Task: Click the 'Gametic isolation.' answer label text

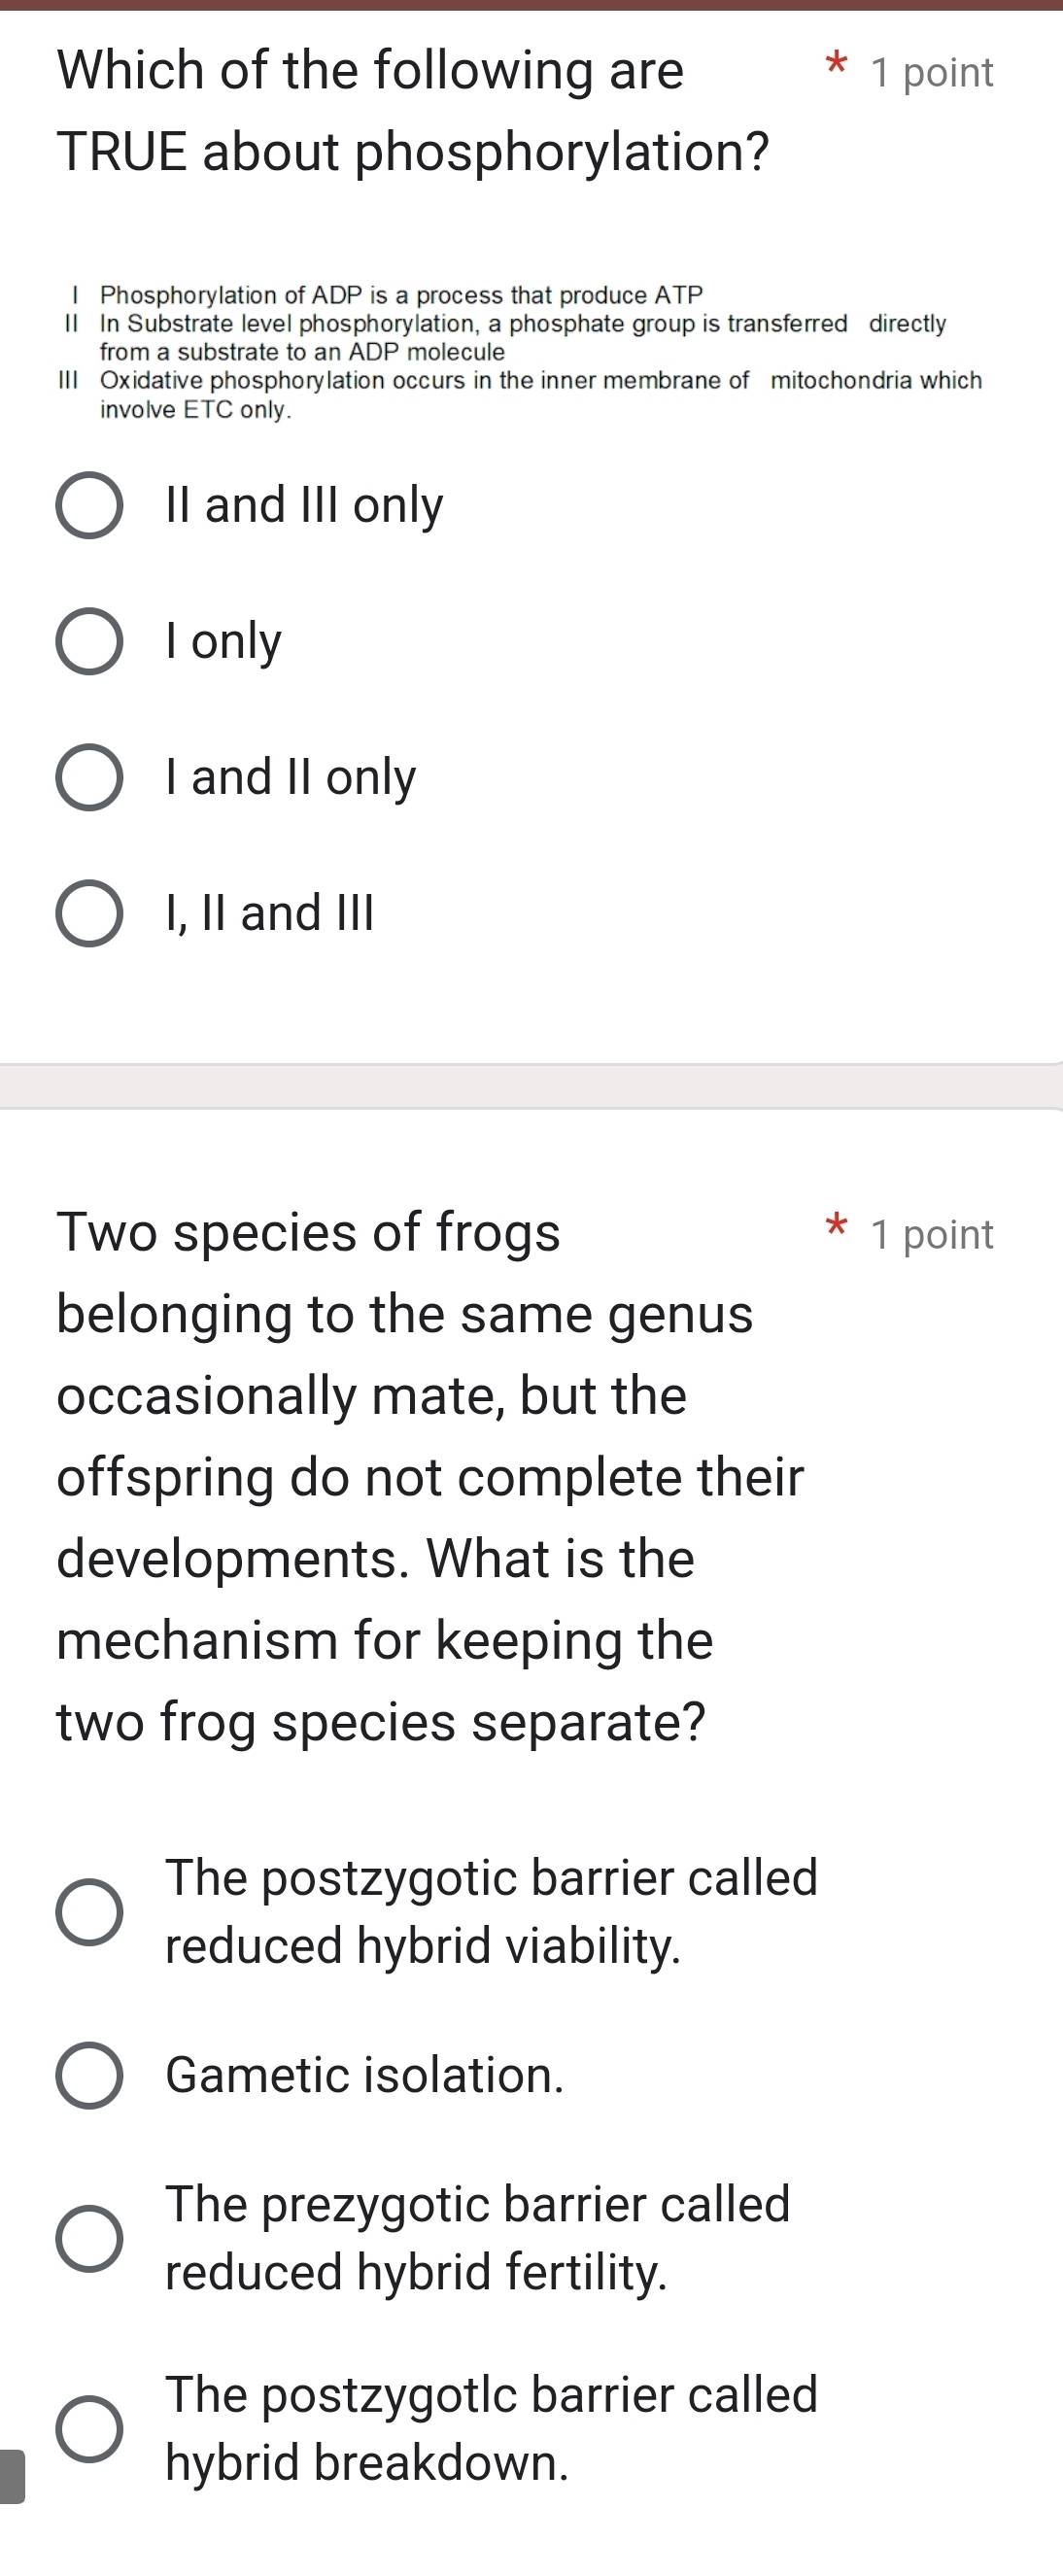Action: [365, 2076]
